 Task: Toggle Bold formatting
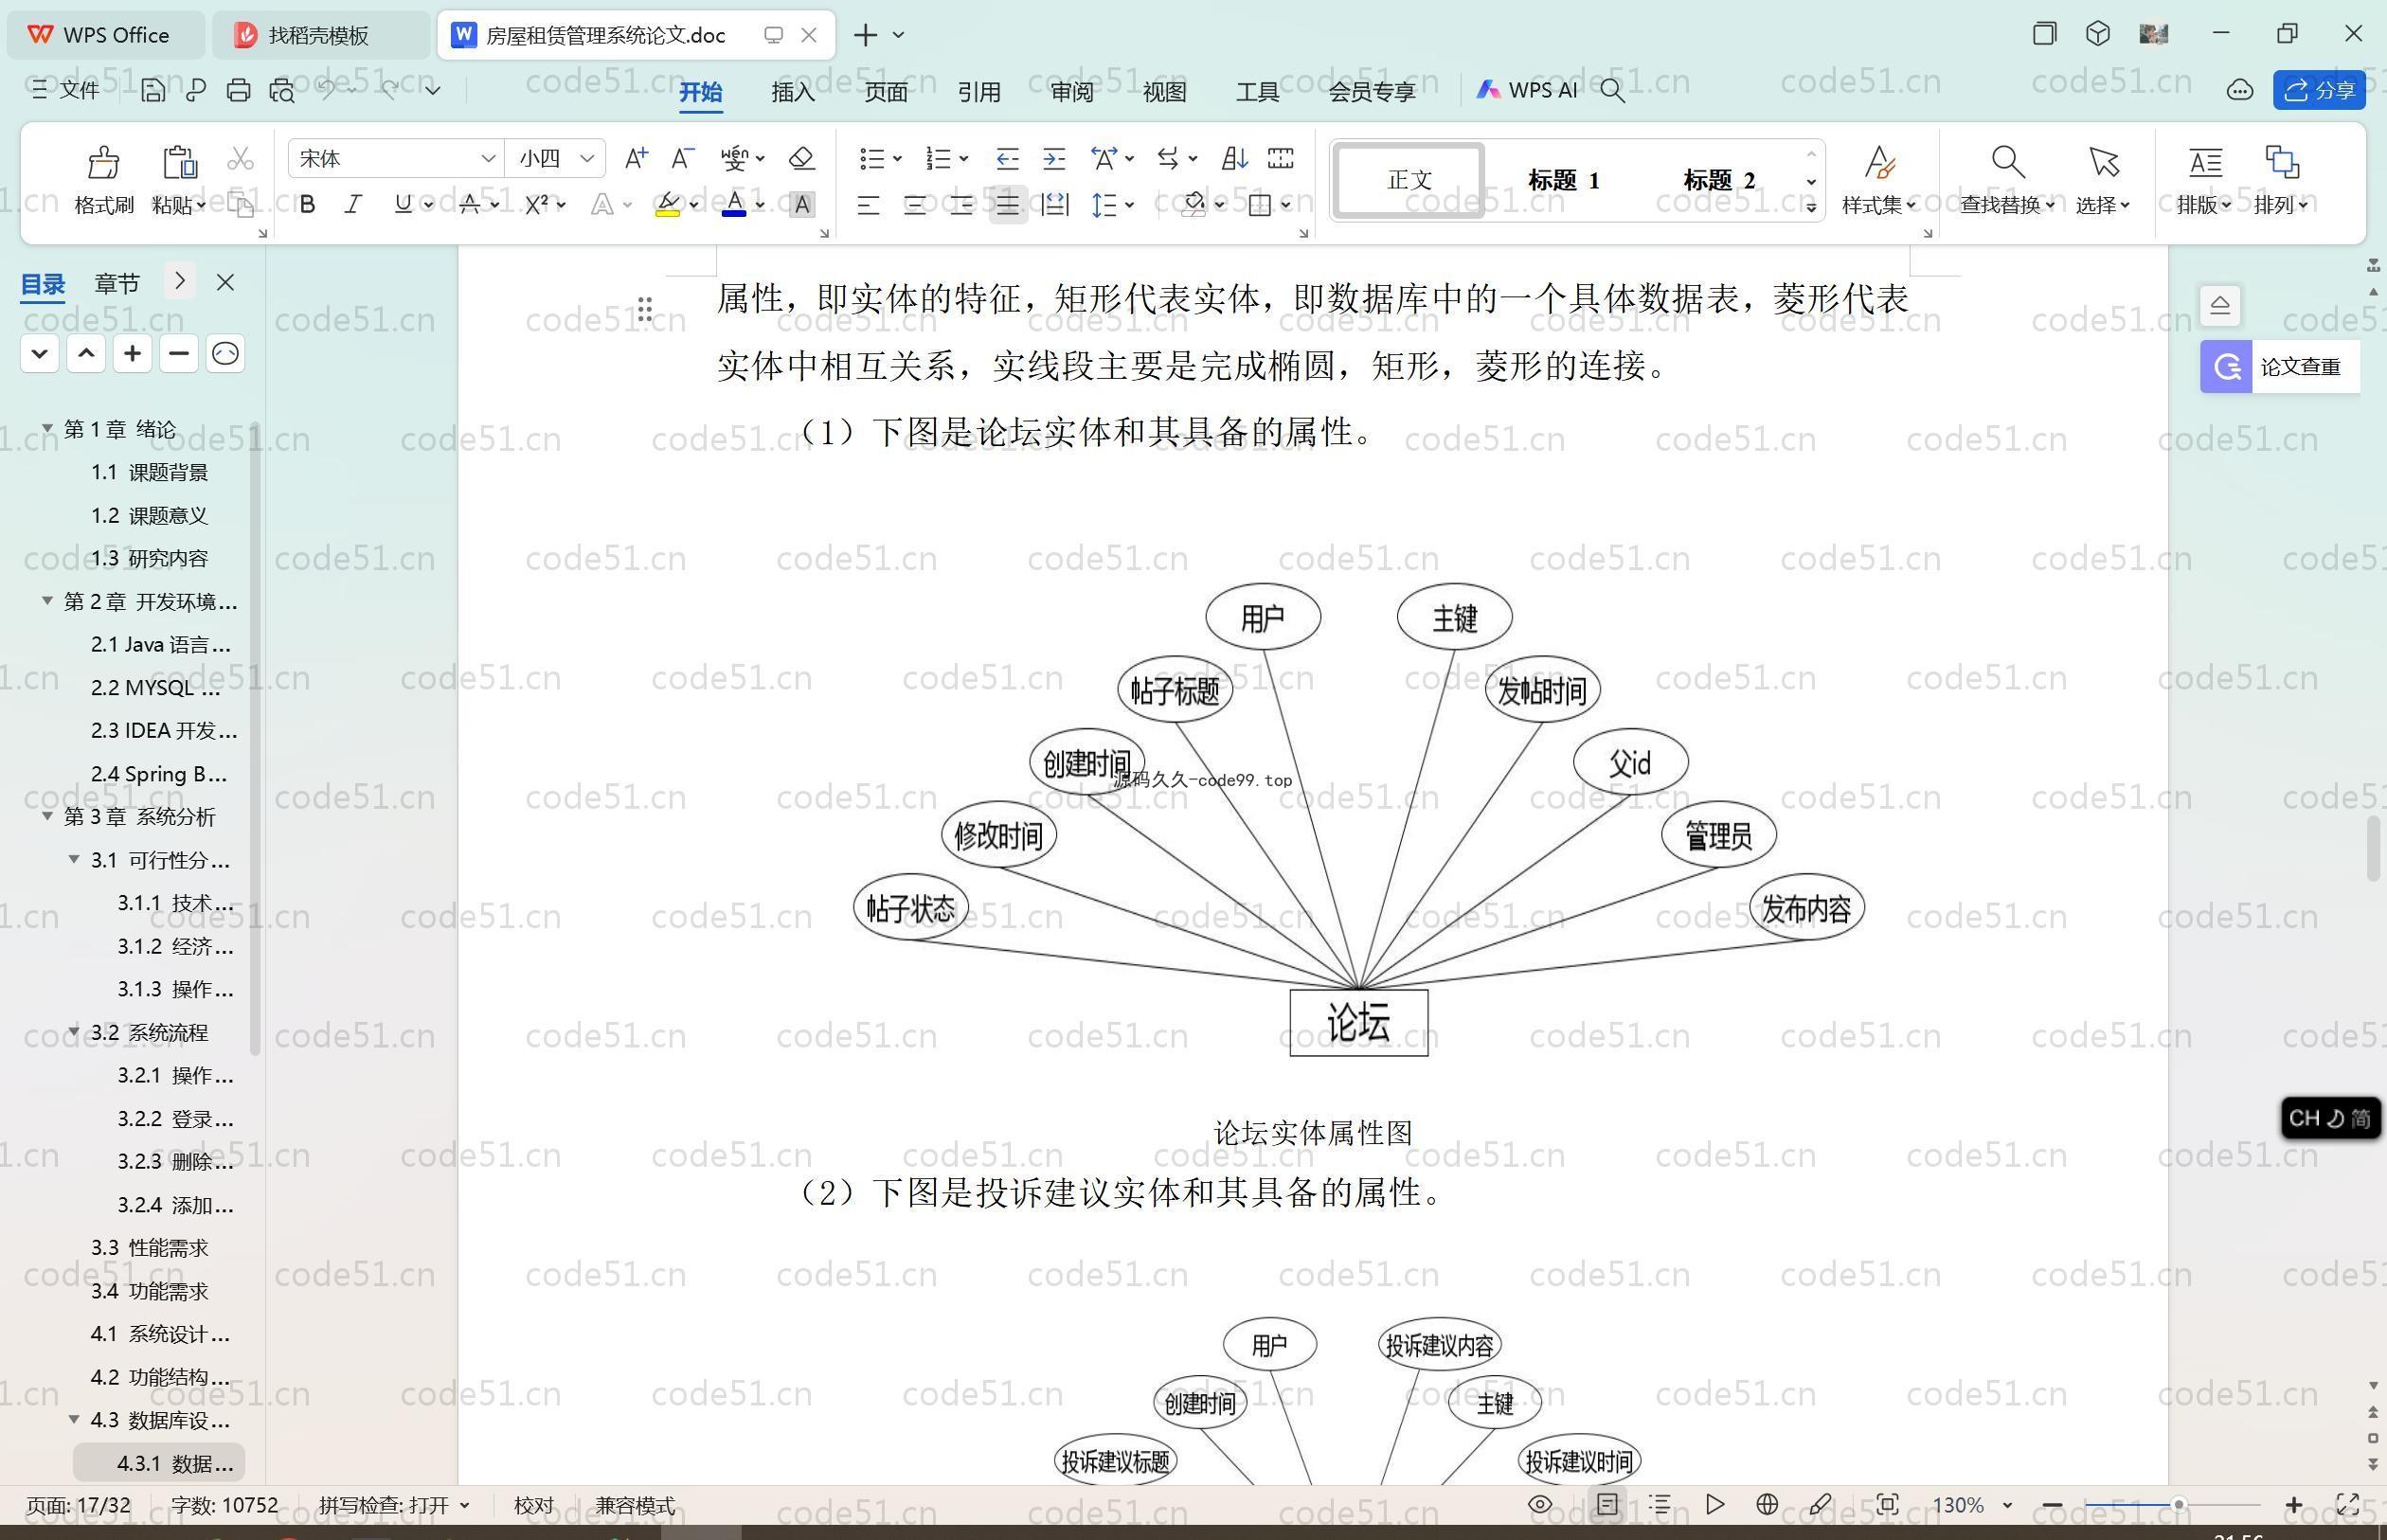pyautogui.click(x=308, y=205)
